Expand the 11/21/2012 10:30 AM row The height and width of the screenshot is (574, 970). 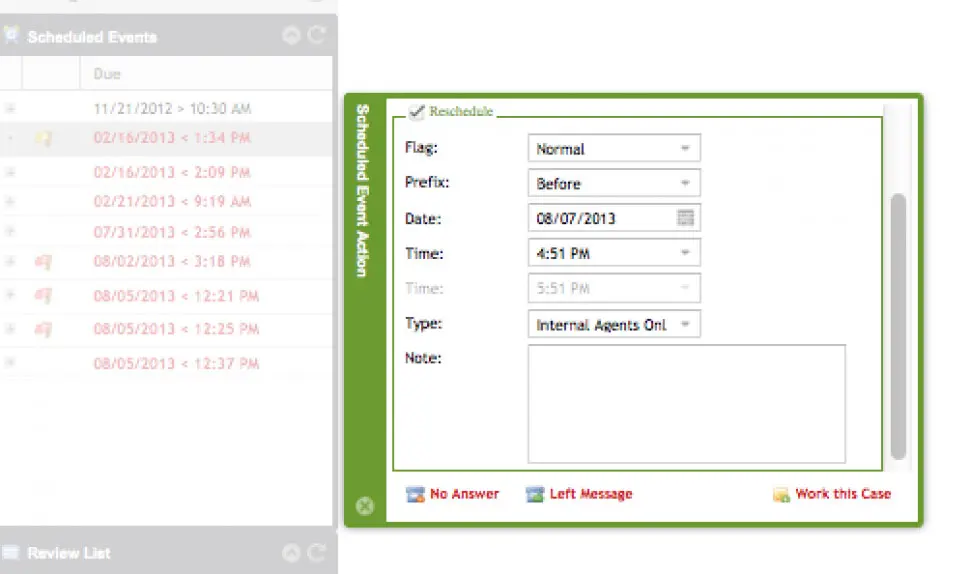(10, 108)
